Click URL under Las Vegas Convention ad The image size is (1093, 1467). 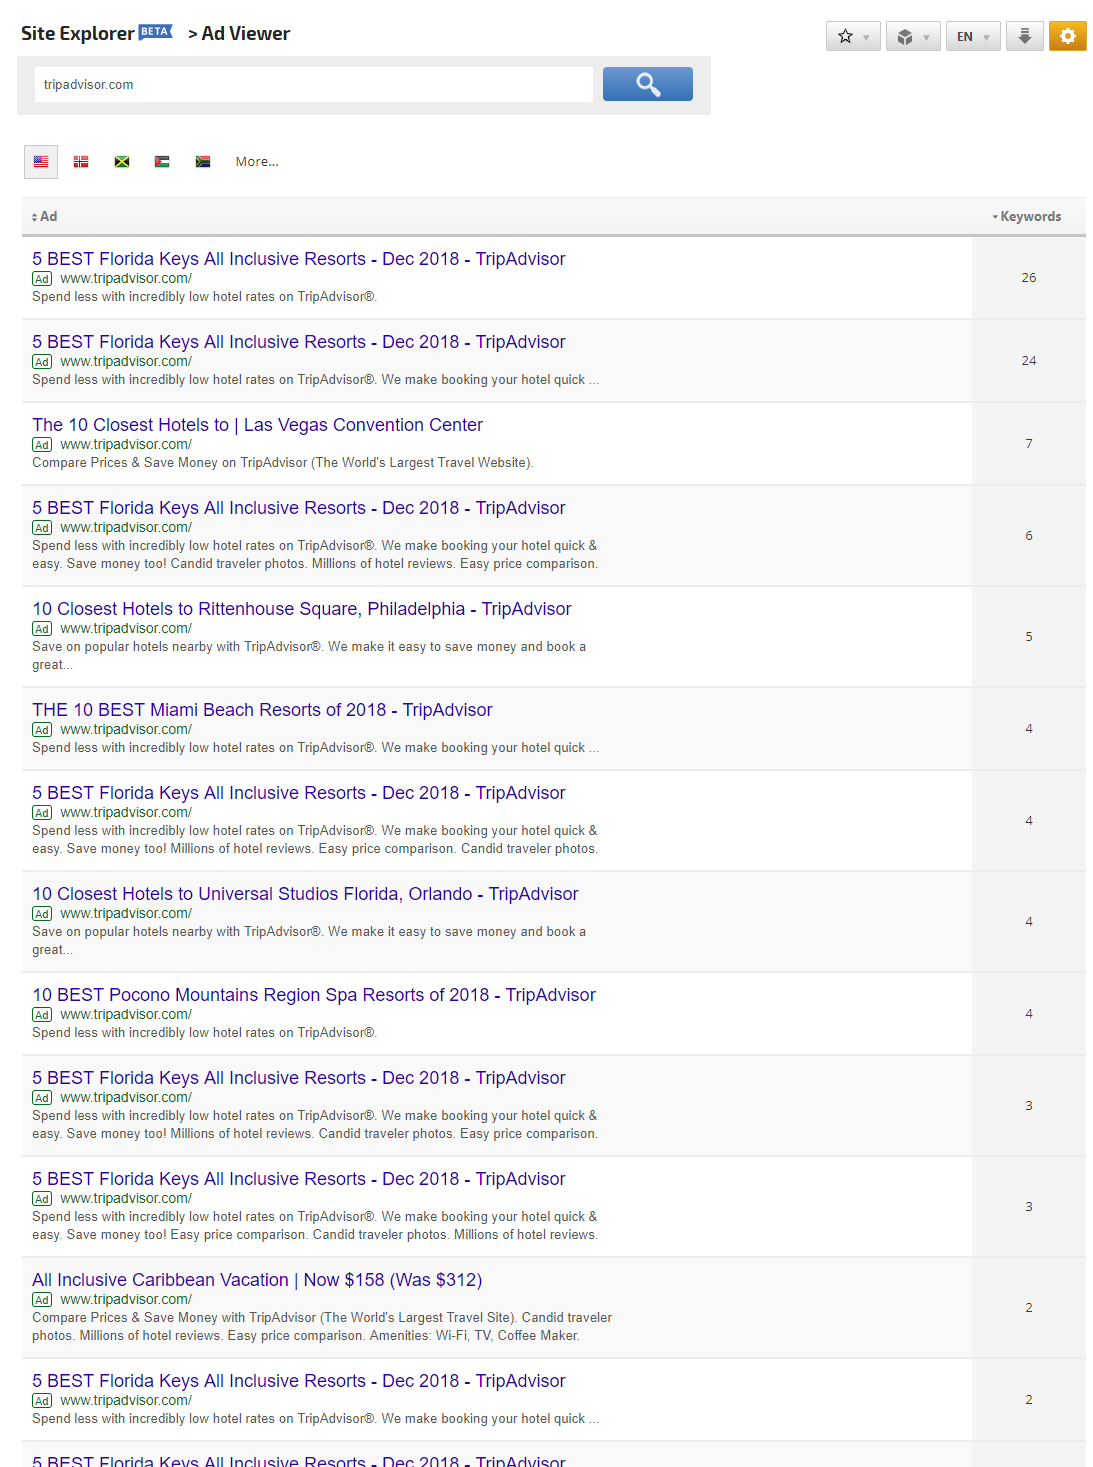126,445
